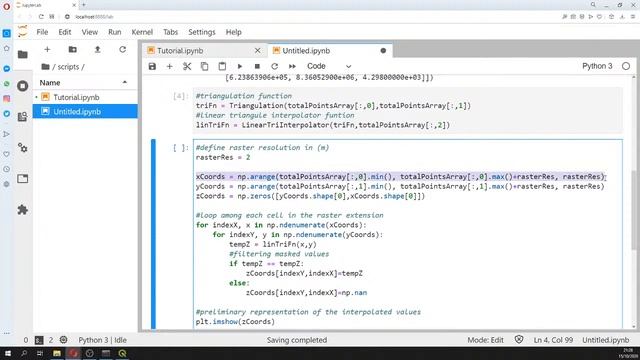Open the Code cell type dropdown
The width and height of the screenshot is (640, 360).
click(329, 66)
